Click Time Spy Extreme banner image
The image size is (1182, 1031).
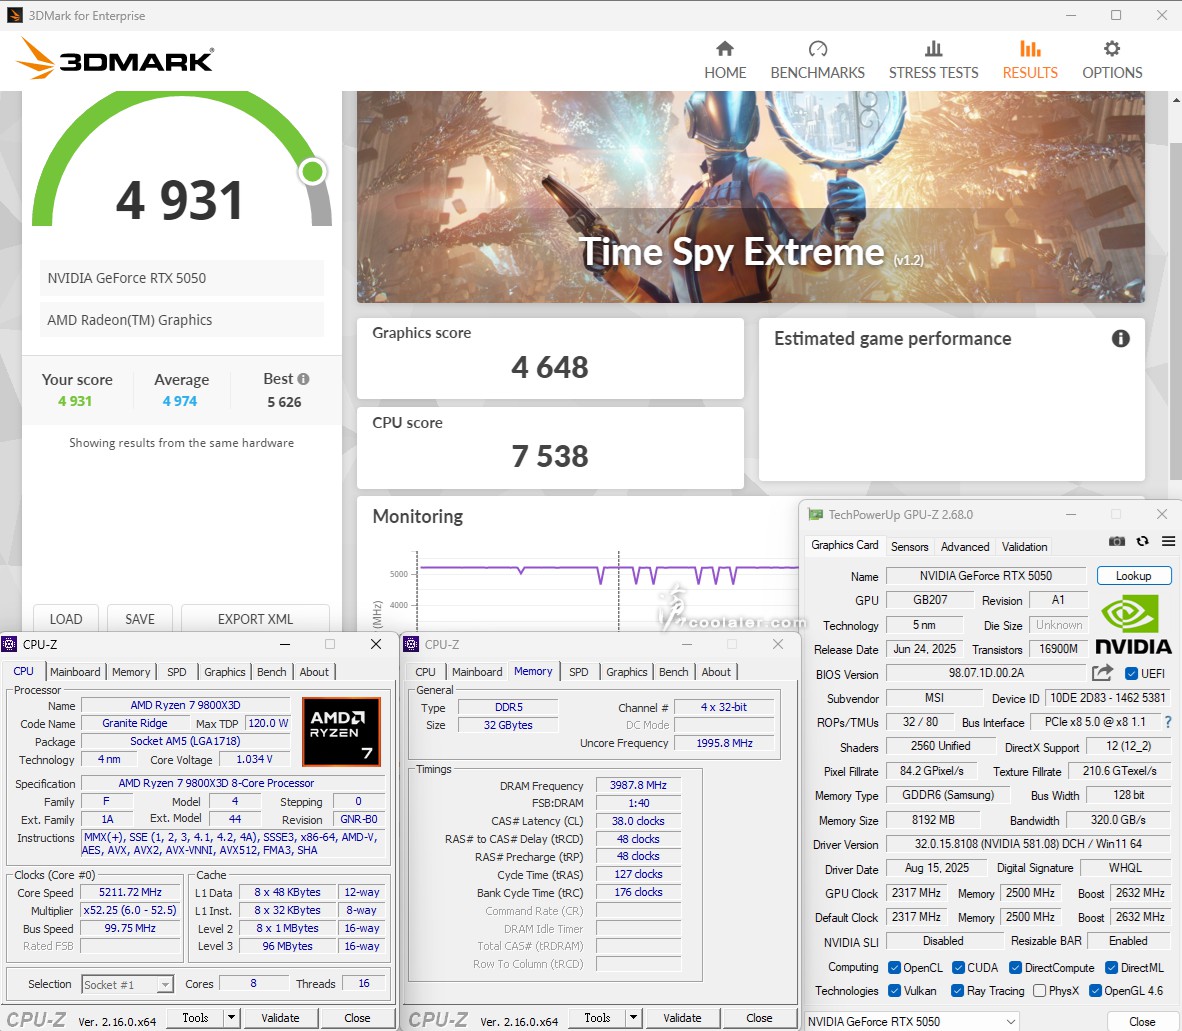tap(750, 197)
